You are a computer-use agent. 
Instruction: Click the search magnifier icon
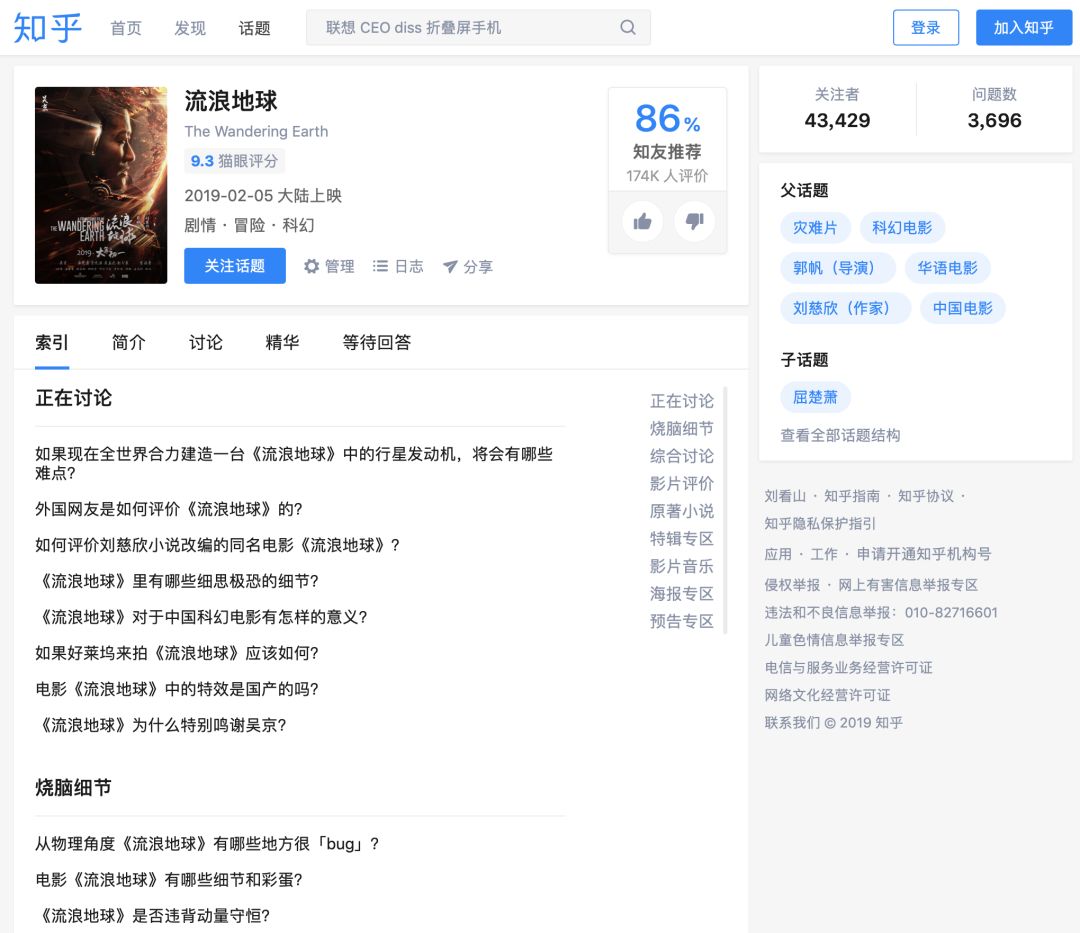click(x=627, y=28)
